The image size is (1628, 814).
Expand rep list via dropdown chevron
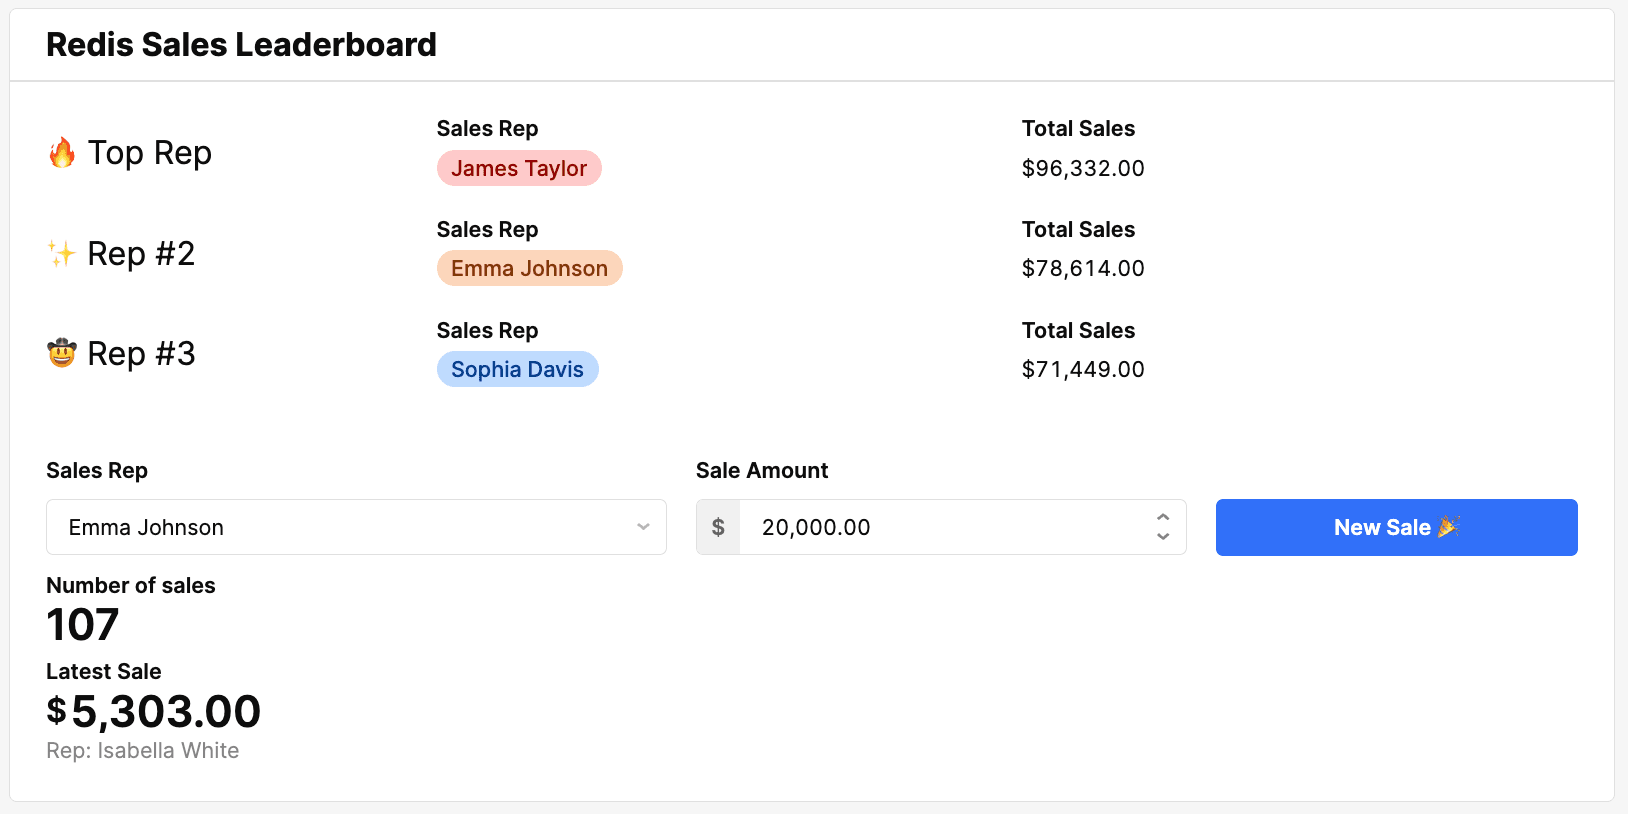643,527
